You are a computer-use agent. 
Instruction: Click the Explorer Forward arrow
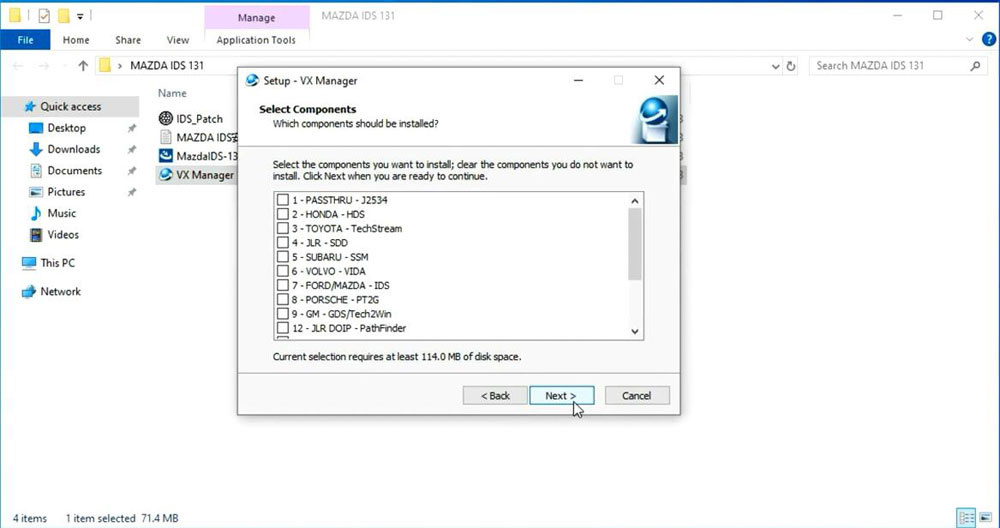click(x=43, y=66)
